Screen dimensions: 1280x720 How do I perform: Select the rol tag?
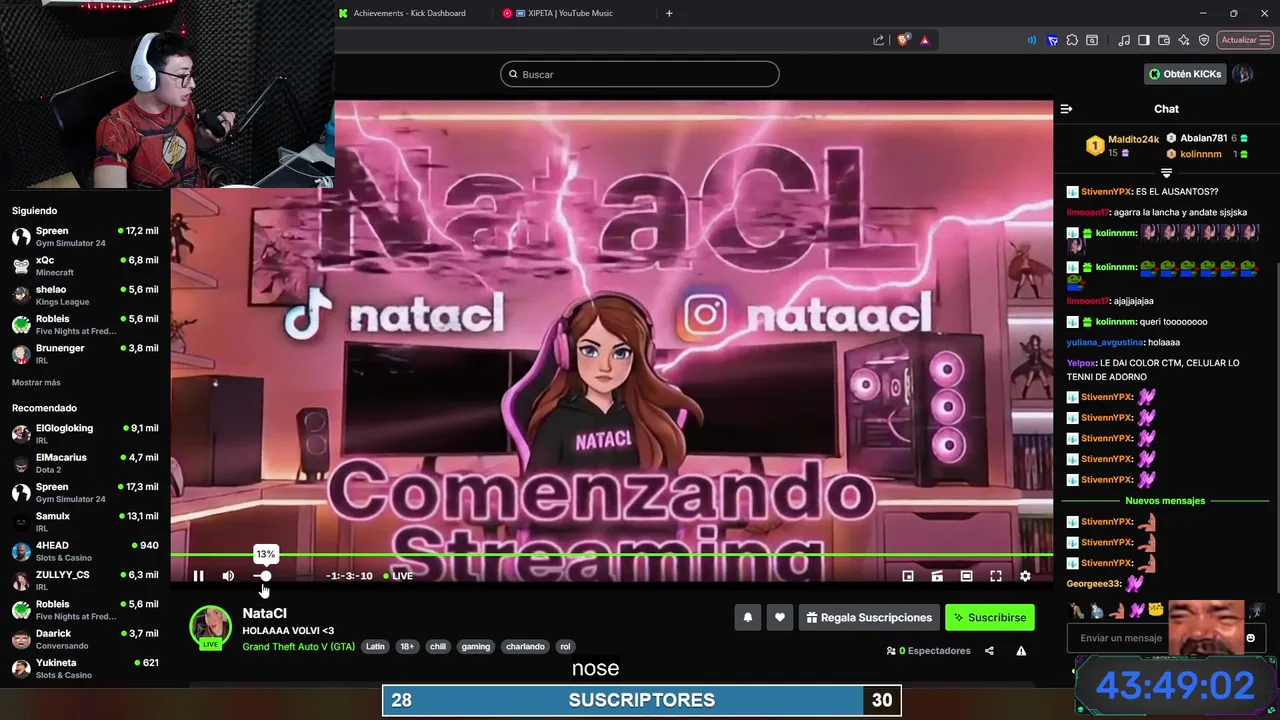pos(565,647)
